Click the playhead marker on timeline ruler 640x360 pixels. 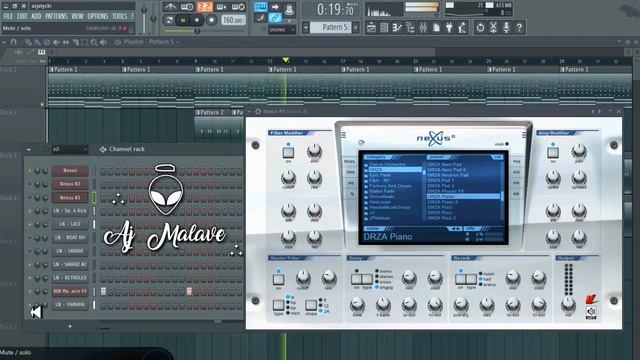click(286, 60)
